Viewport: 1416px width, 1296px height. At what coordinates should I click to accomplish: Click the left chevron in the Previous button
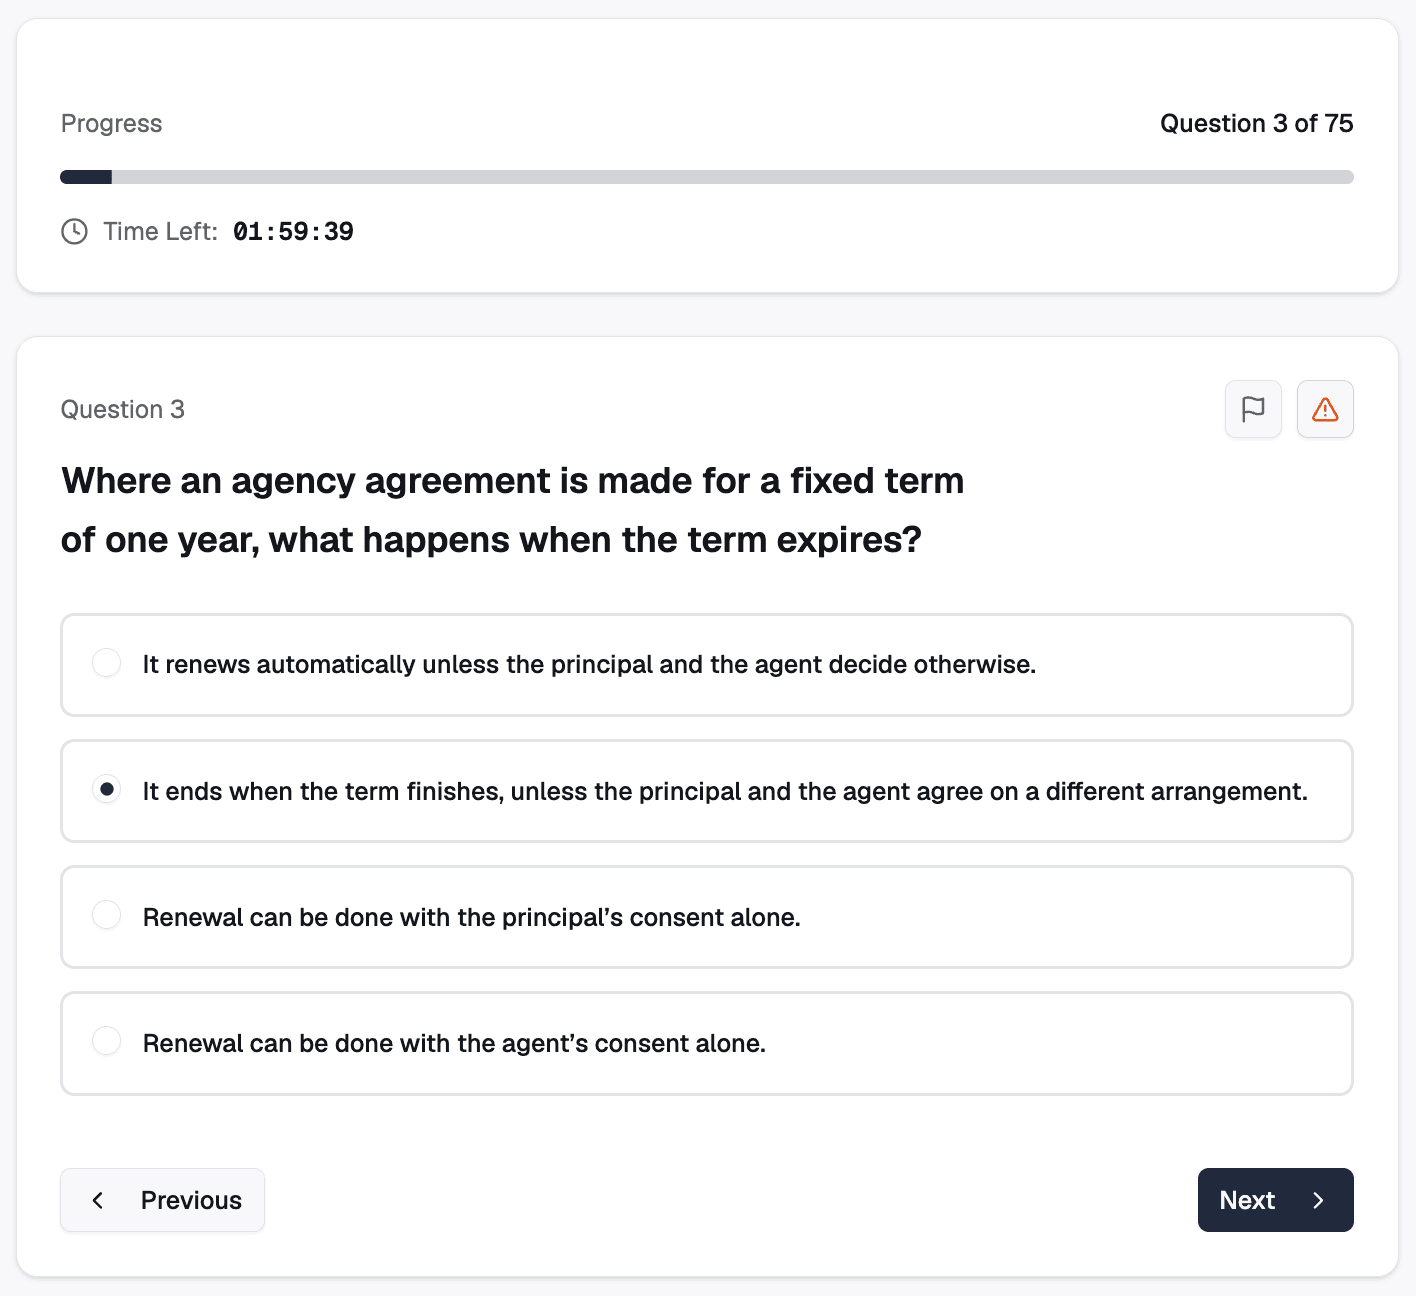coord(98,1200)
